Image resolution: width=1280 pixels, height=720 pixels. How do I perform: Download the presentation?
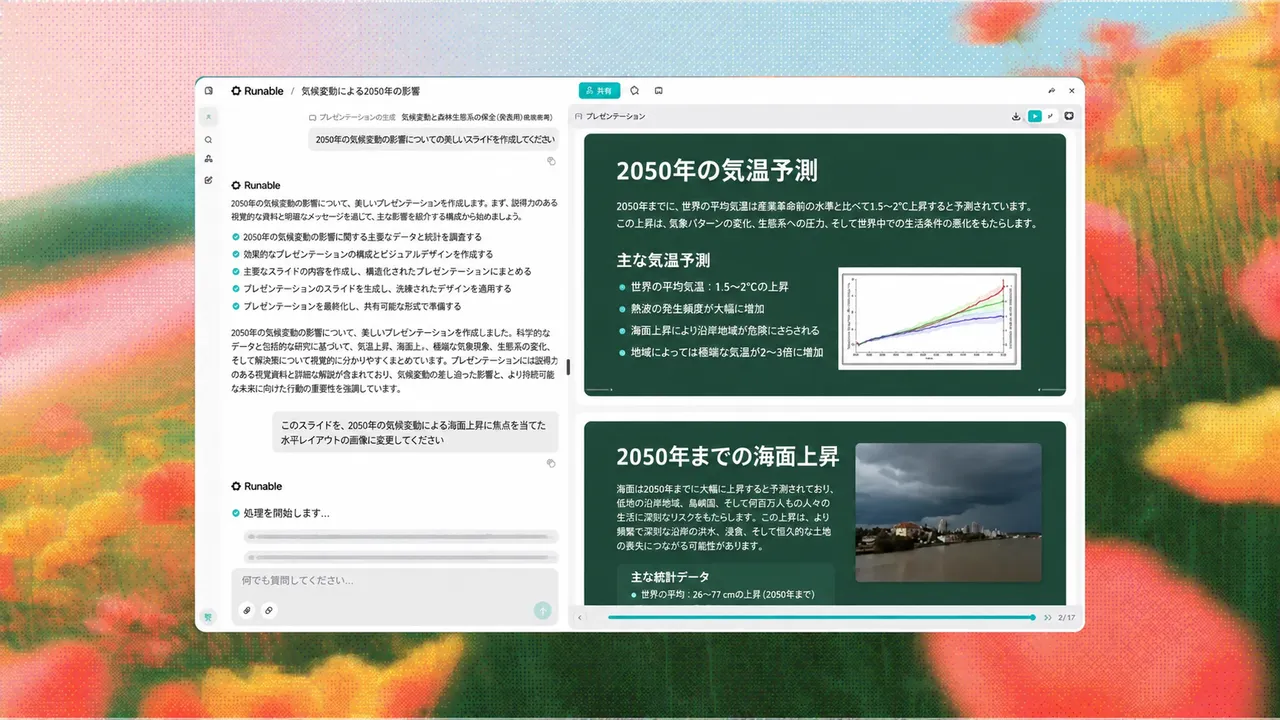pyautogui.click(x=1016, y=116)
